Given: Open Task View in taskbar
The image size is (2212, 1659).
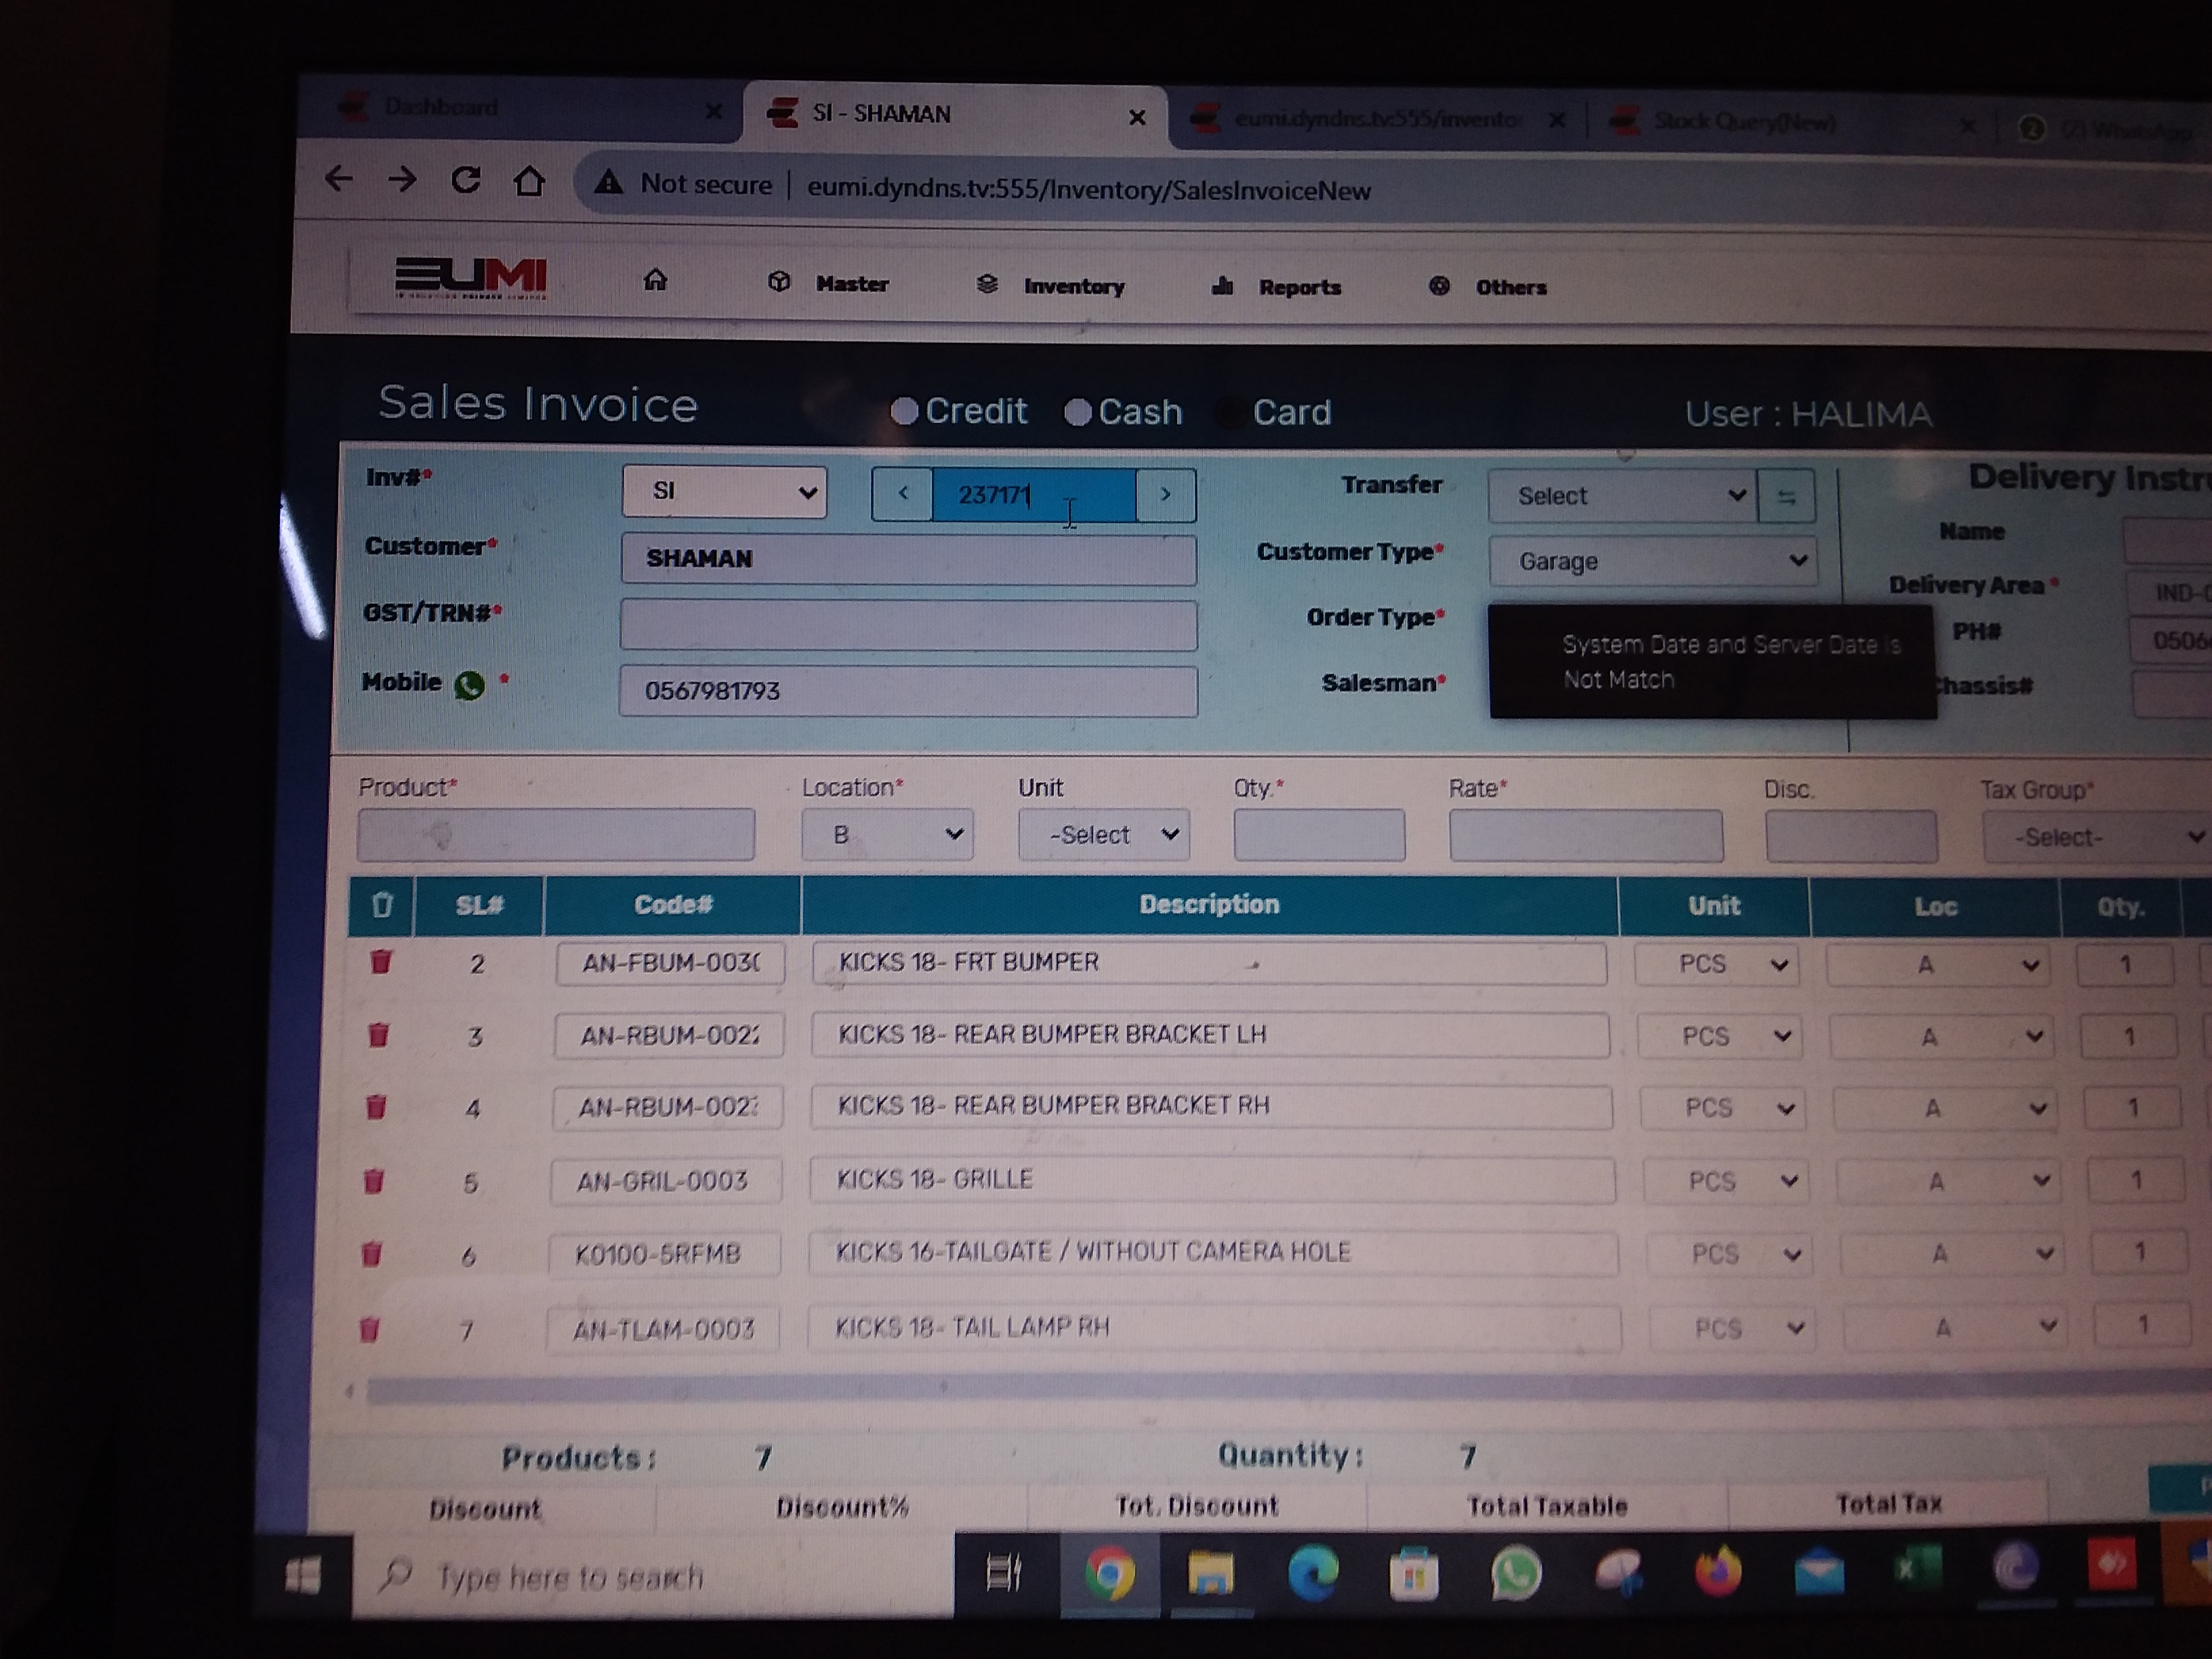Looking at the screenshot, I should 1004,1573.
